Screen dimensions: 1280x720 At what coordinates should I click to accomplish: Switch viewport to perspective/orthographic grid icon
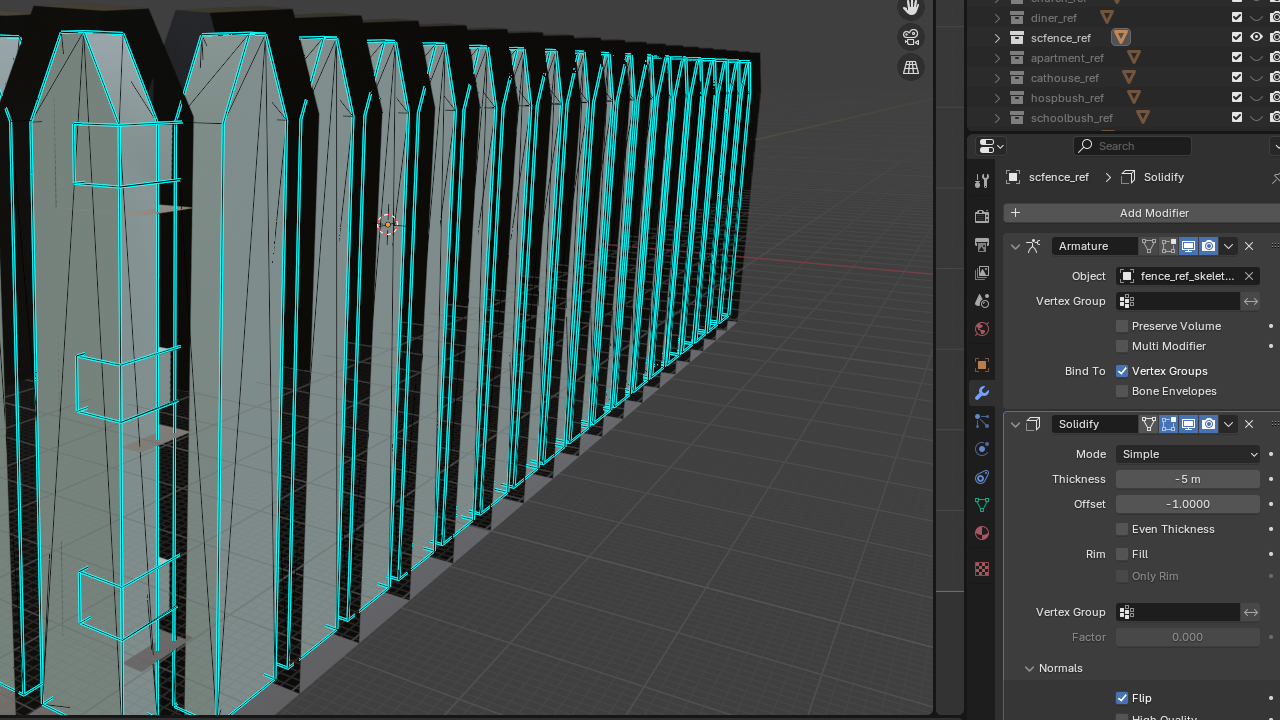910,68
